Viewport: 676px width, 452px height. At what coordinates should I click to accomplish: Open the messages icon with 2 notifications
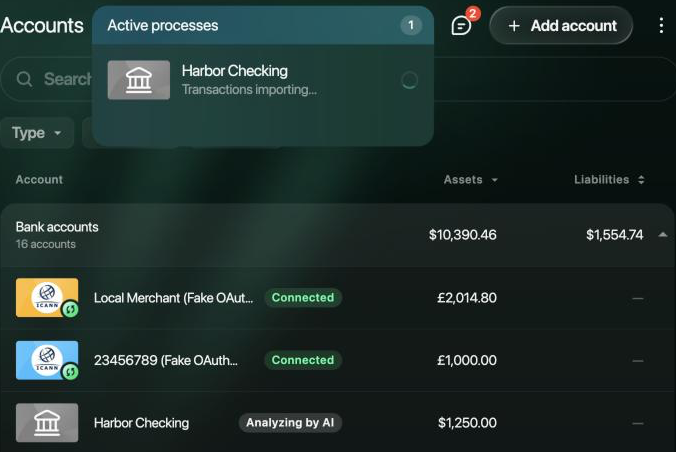(461, 26)
